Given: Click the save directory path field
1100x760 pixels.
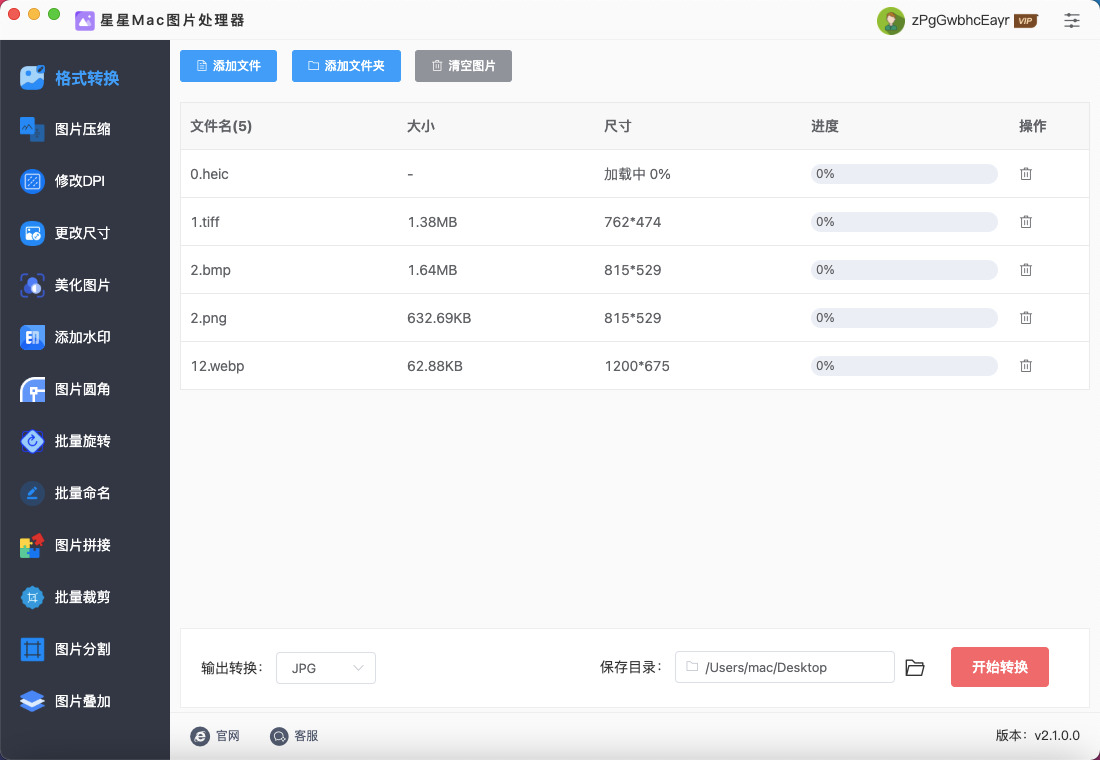Looking at the screenshot, I should 785,668.
